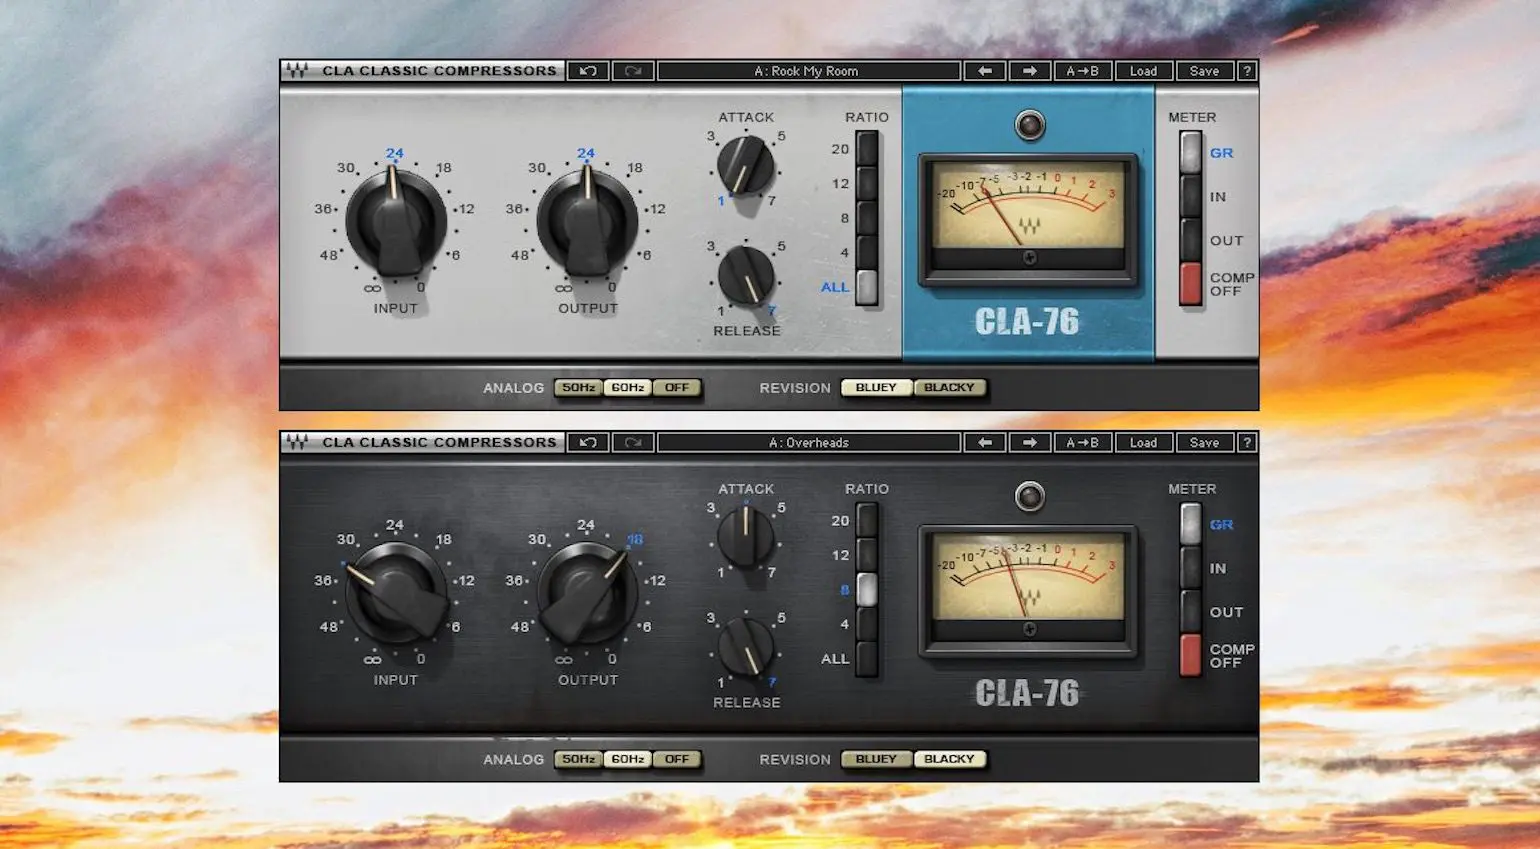This screenshot has height=849, width=1540.
Task: Open the "A: Rock My Room" preset menu
Action: click(809, 70)
